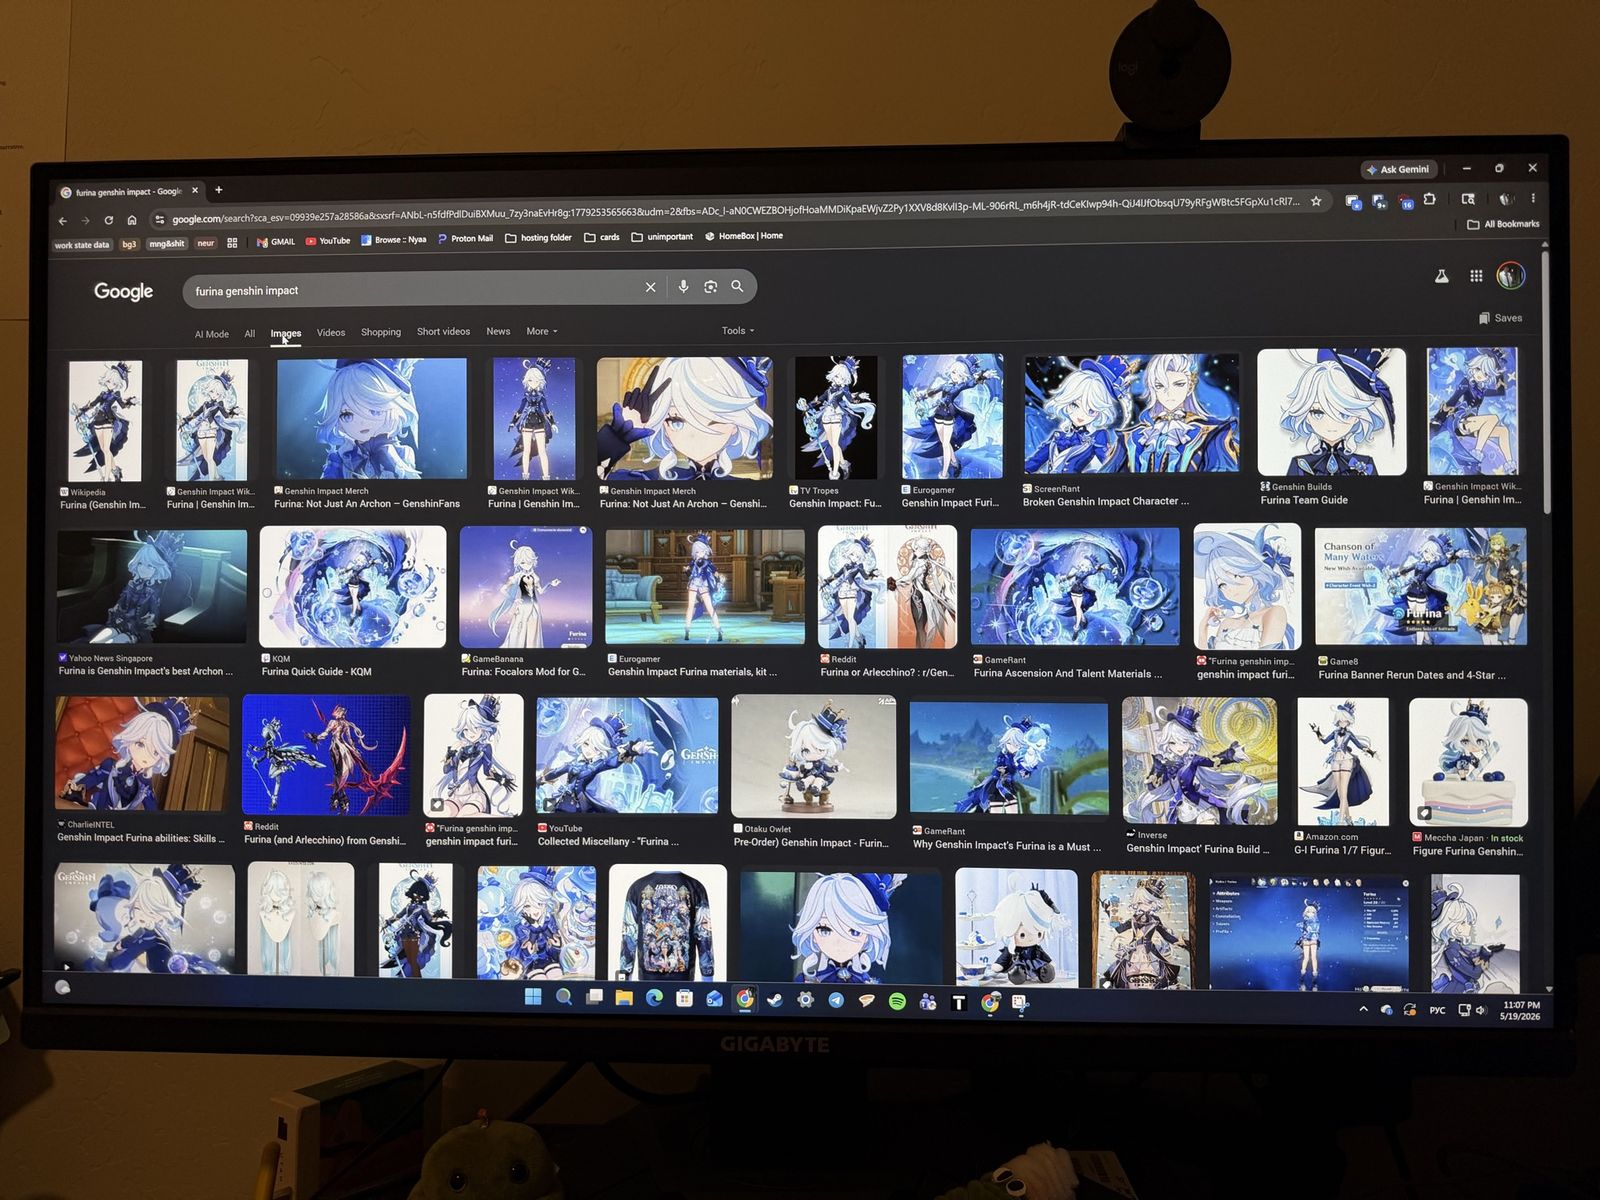The image size is (1600, 1200).
Task: Switch to the News tab
Action: (498, 331)
